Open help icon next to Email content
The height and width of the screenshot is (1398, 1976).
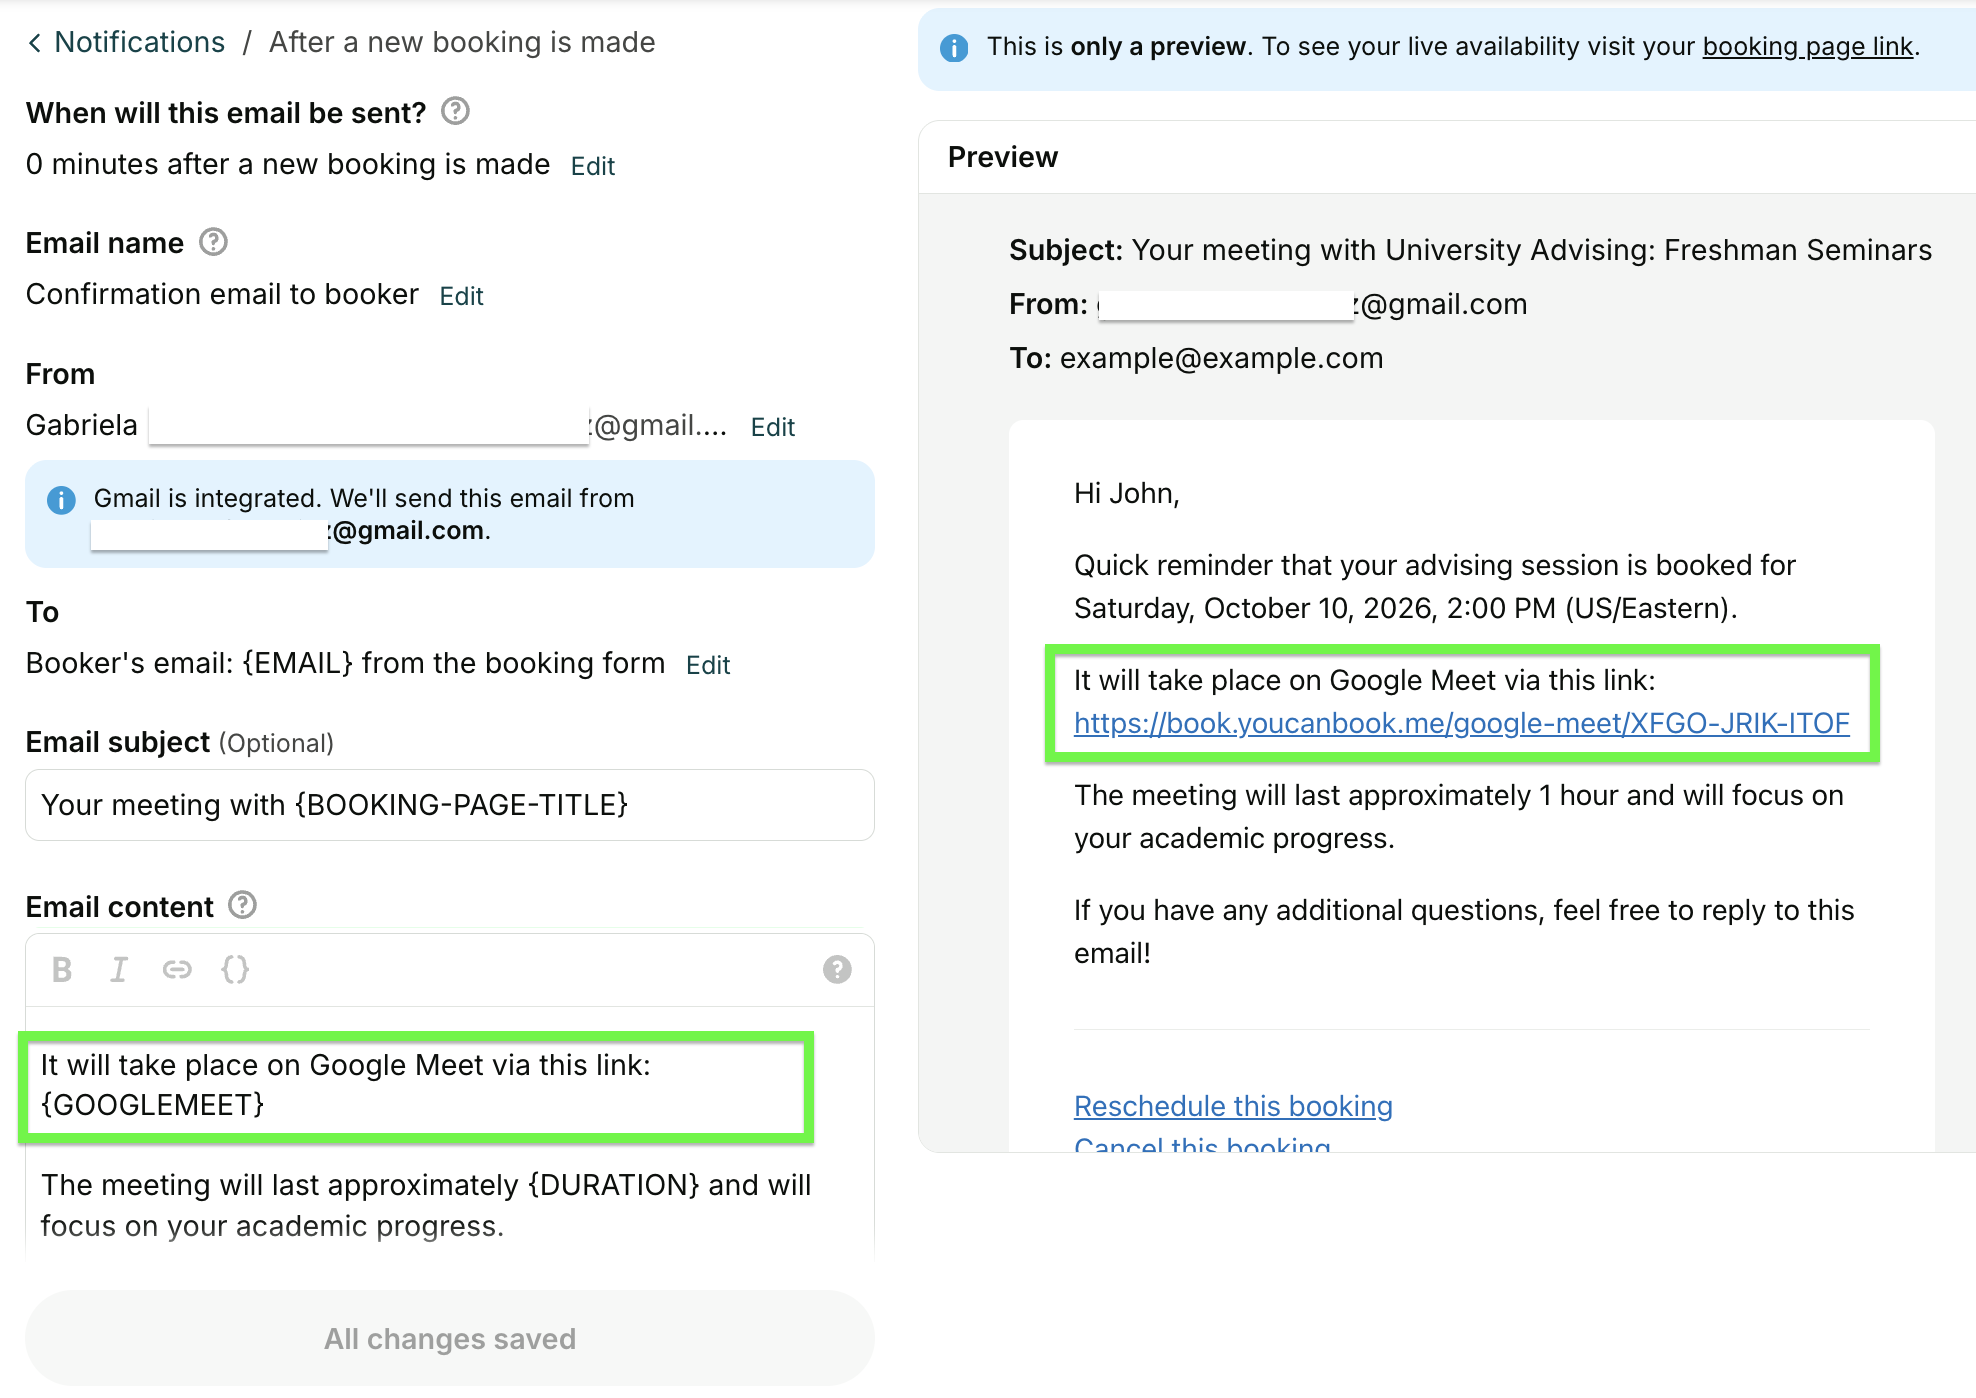coord(242,905)
